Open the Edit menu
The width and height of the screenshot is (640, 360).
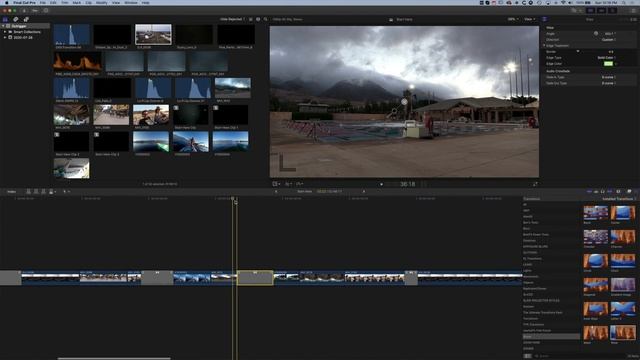point(53,2)
